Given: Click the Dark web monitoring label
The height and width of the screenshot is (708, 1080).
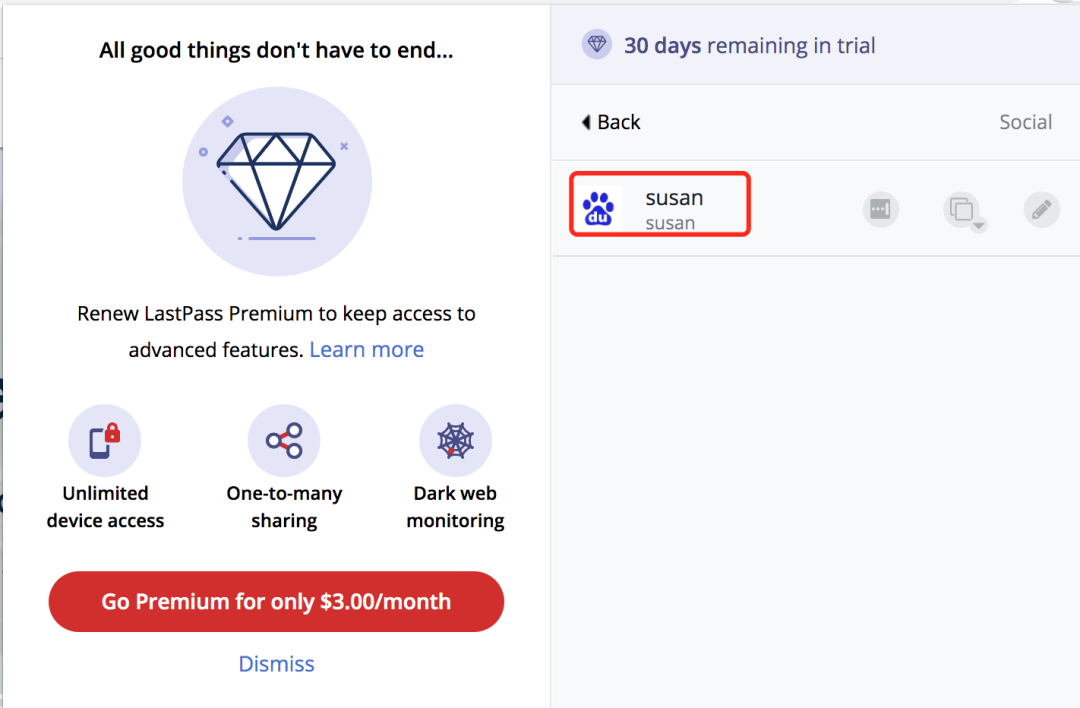Looking at the screenshot, I should [x=455, y=507].
